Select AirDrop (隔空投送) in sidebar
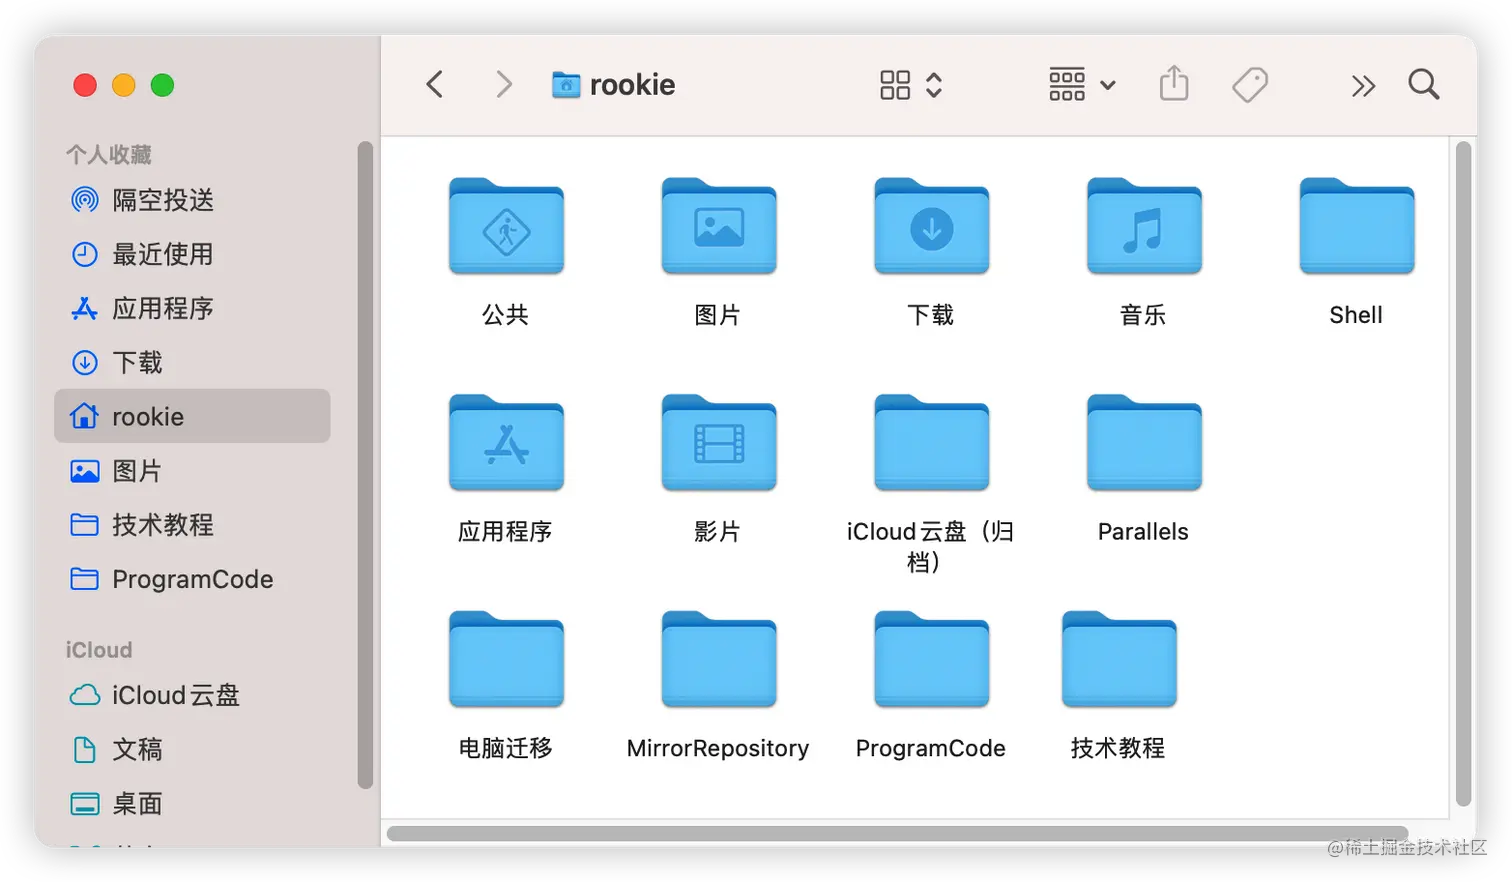The width and height of the screenshot is (1512, 882). click(x=192, y=200)
